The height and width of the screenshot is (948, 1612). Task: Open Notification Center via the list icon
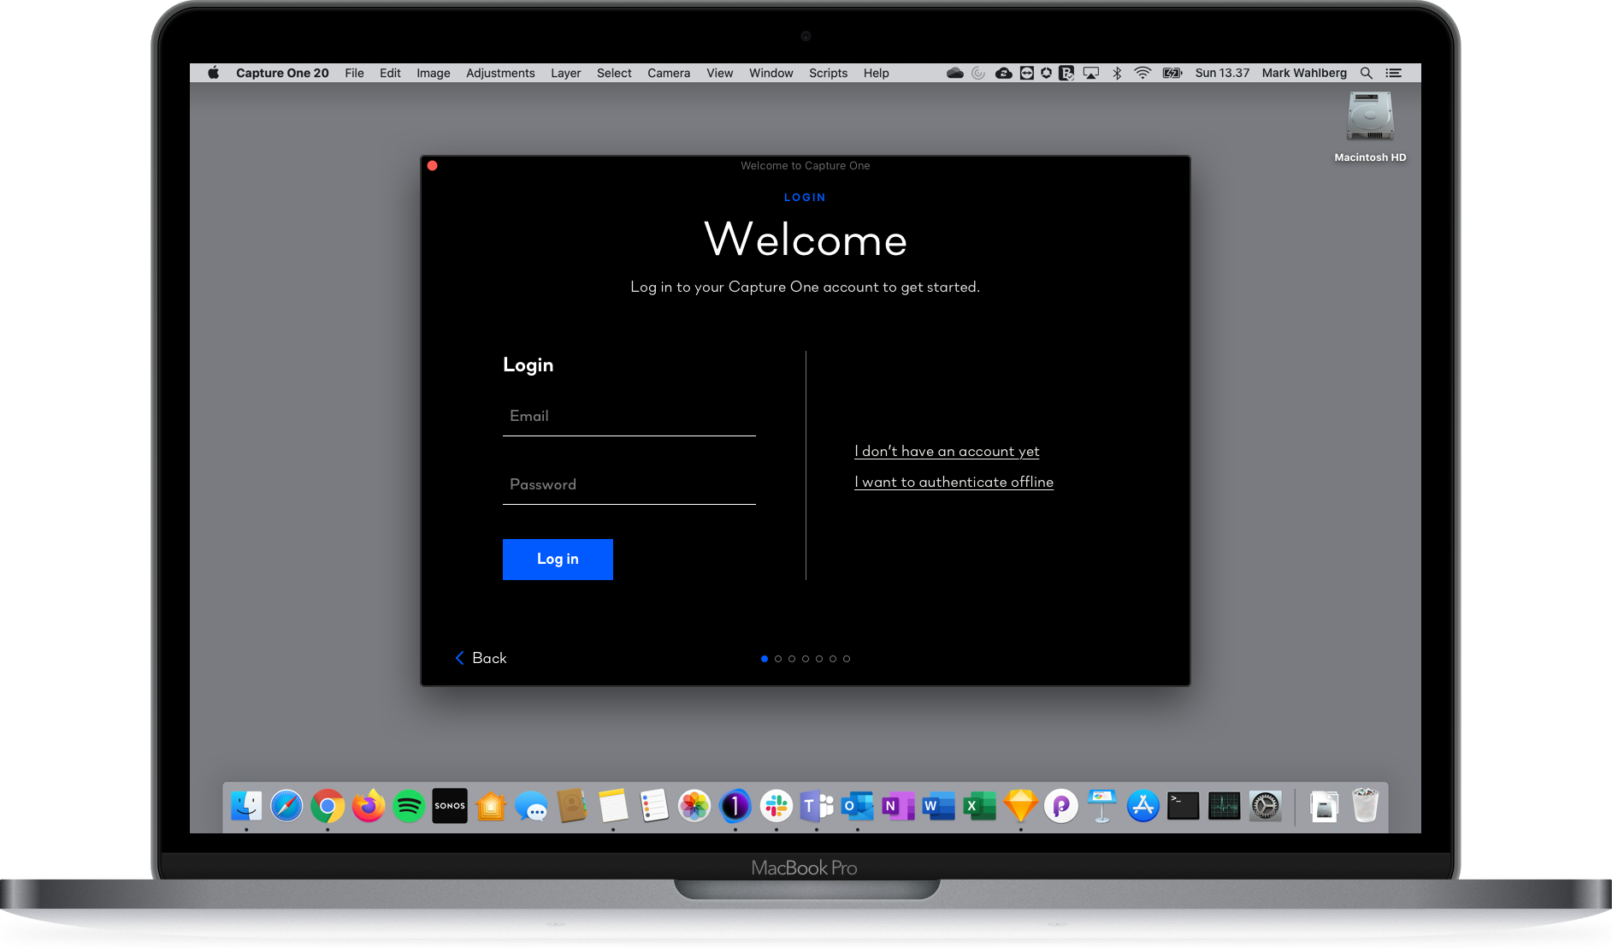coord(1392,72)
